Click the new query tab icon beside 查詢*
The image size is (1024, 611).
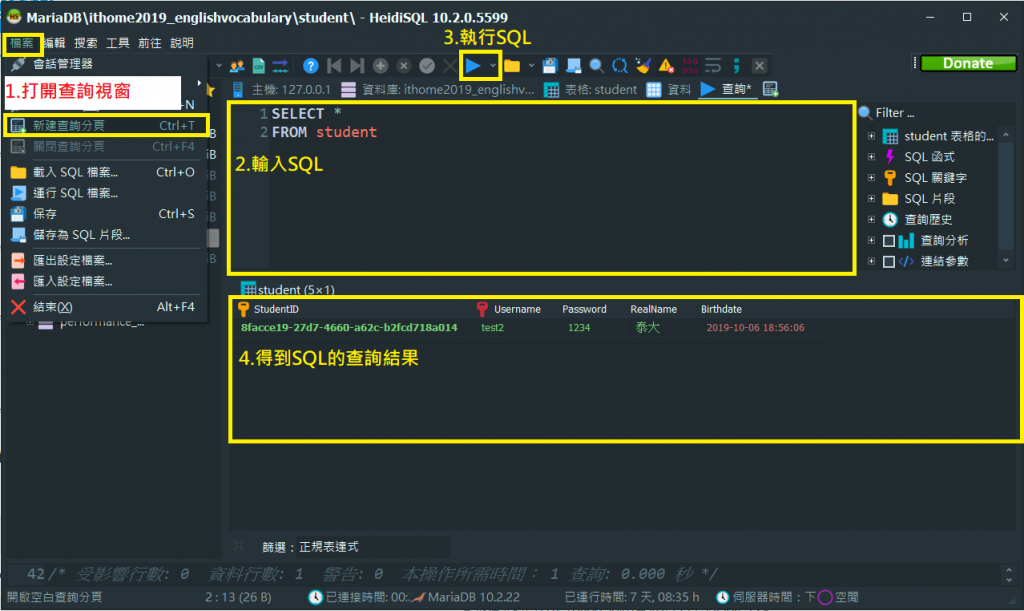771,89
